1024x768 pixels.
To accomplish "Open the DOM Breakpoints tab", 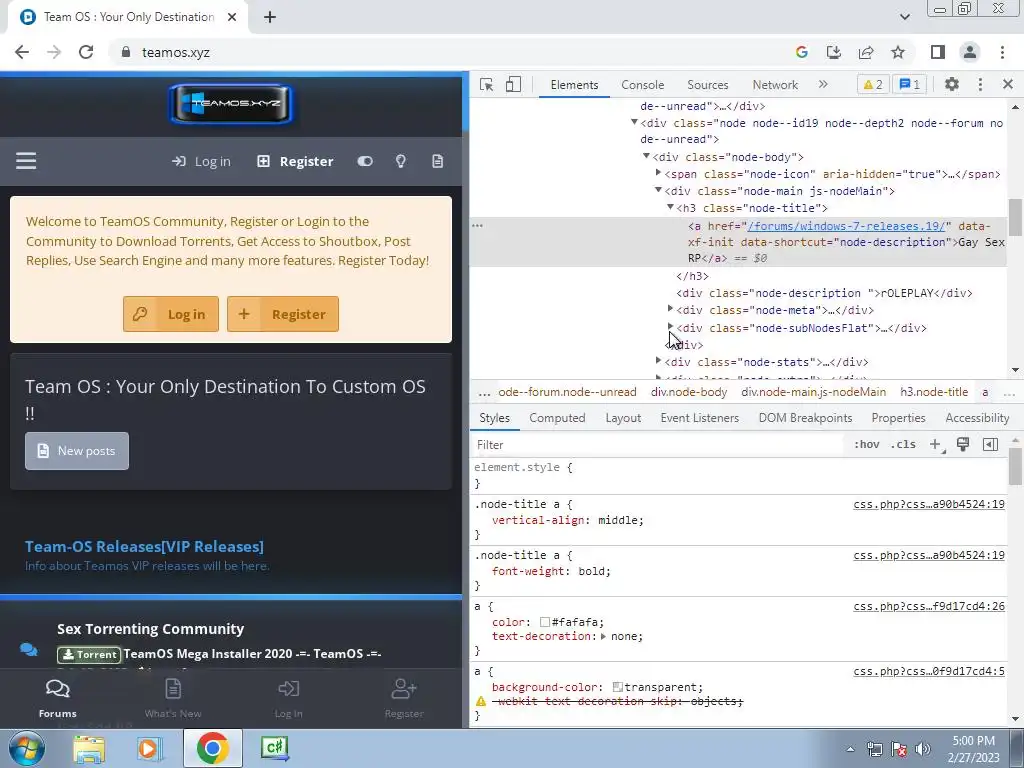I will point(805,418).
